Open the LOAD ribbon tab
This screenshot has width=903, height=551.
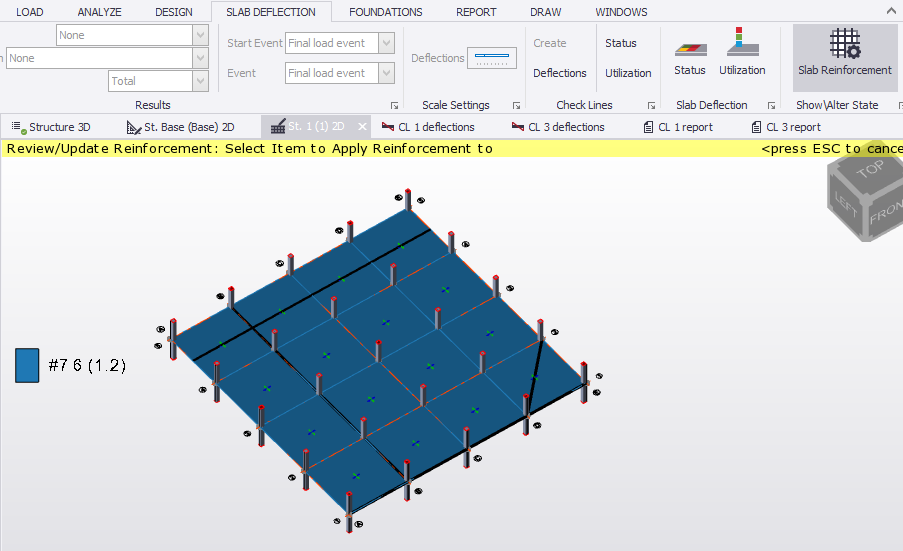coord(29,12)
